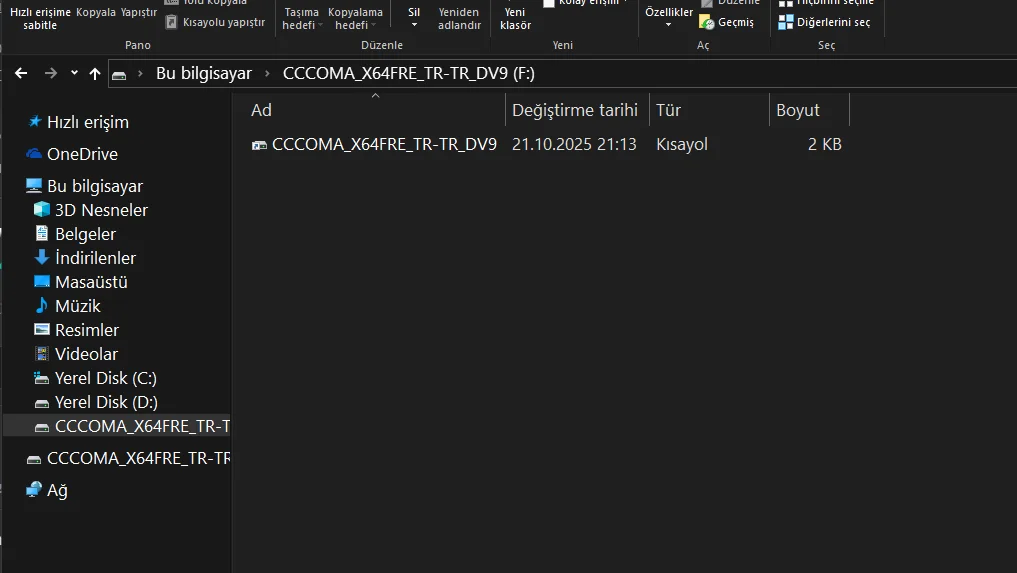This screenshot has height=573, width=1017.
Task: Click Yeniden adlandır in the ribbon
Action: pyautogui.click(x=459, y=18)
